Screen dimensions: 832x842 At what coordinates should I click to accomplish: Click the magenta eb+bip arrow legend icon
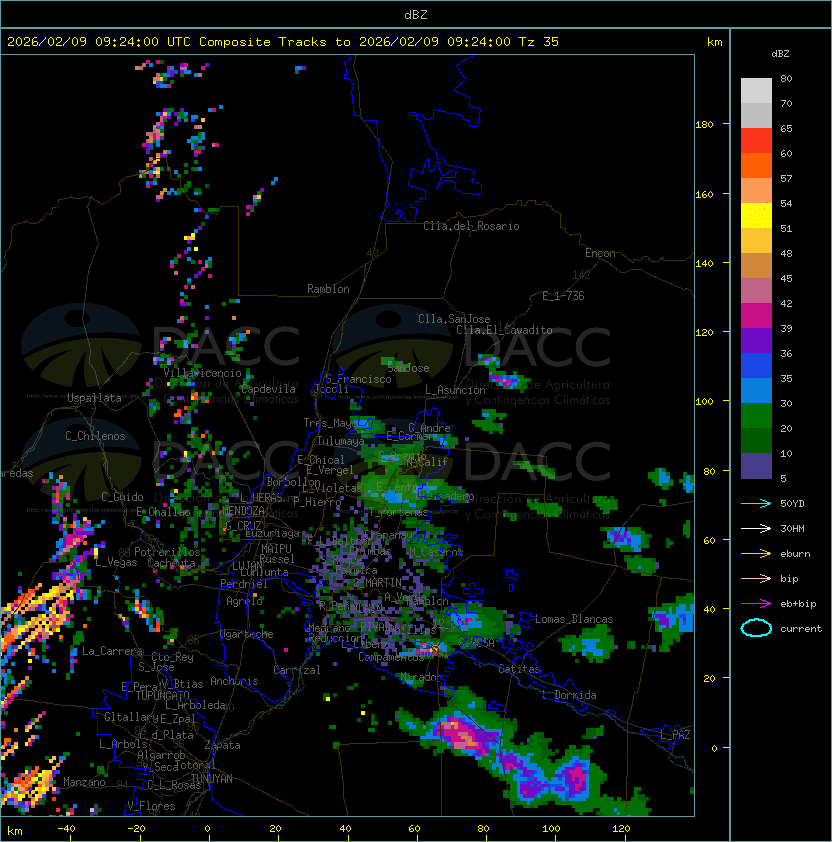pyautogui.click(x=756, y=604)
